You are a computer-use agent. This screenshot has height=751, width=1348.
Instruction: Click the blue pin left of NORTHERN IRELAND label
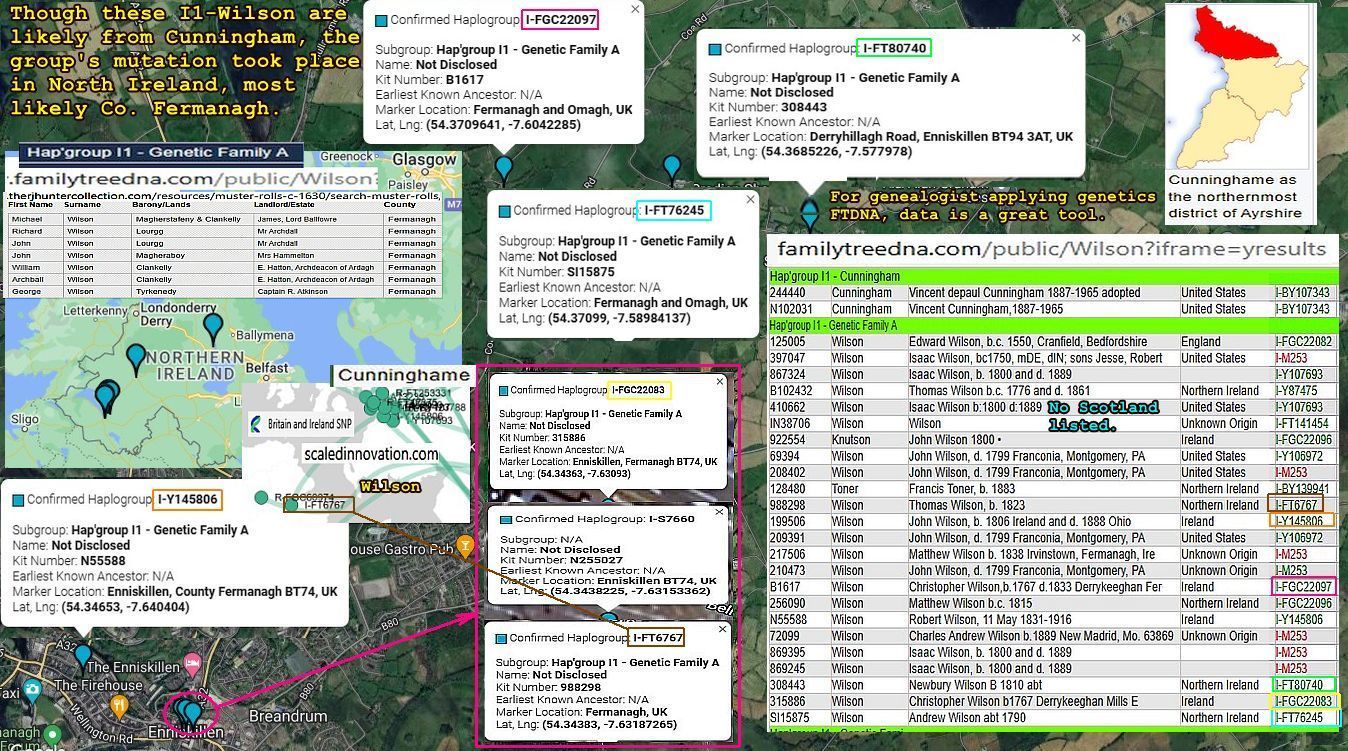(x=136, y=358)
